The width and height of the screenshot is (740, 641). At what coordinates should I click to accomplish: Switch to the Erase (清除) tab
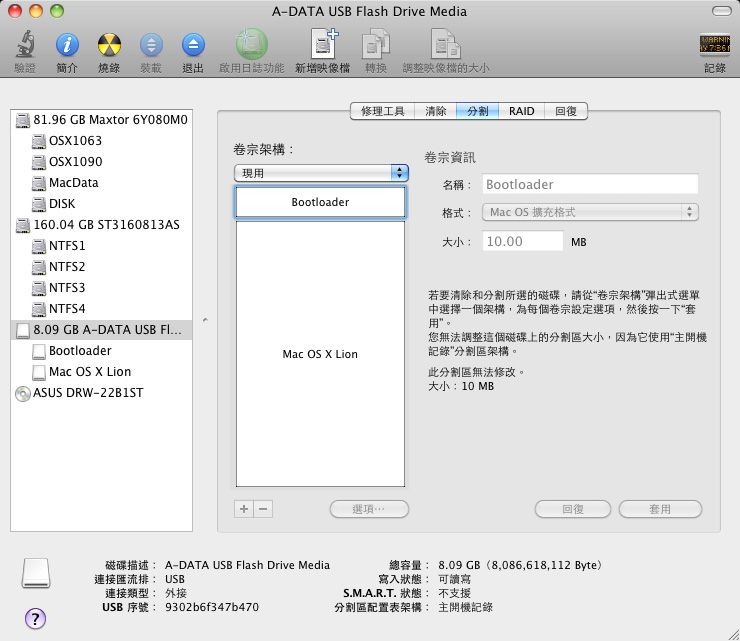435,111
